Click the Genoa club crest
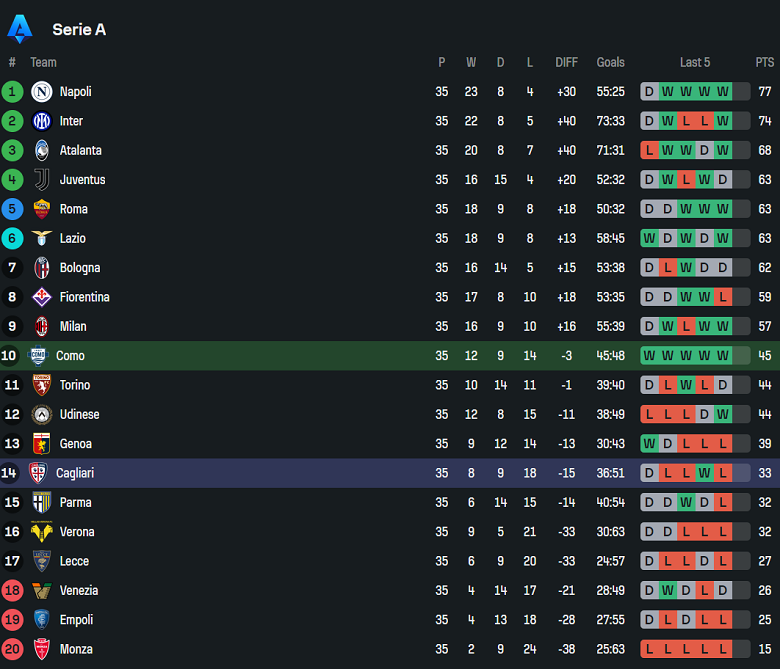Screen dimensions: 780x669 click(x=42, y=444)
